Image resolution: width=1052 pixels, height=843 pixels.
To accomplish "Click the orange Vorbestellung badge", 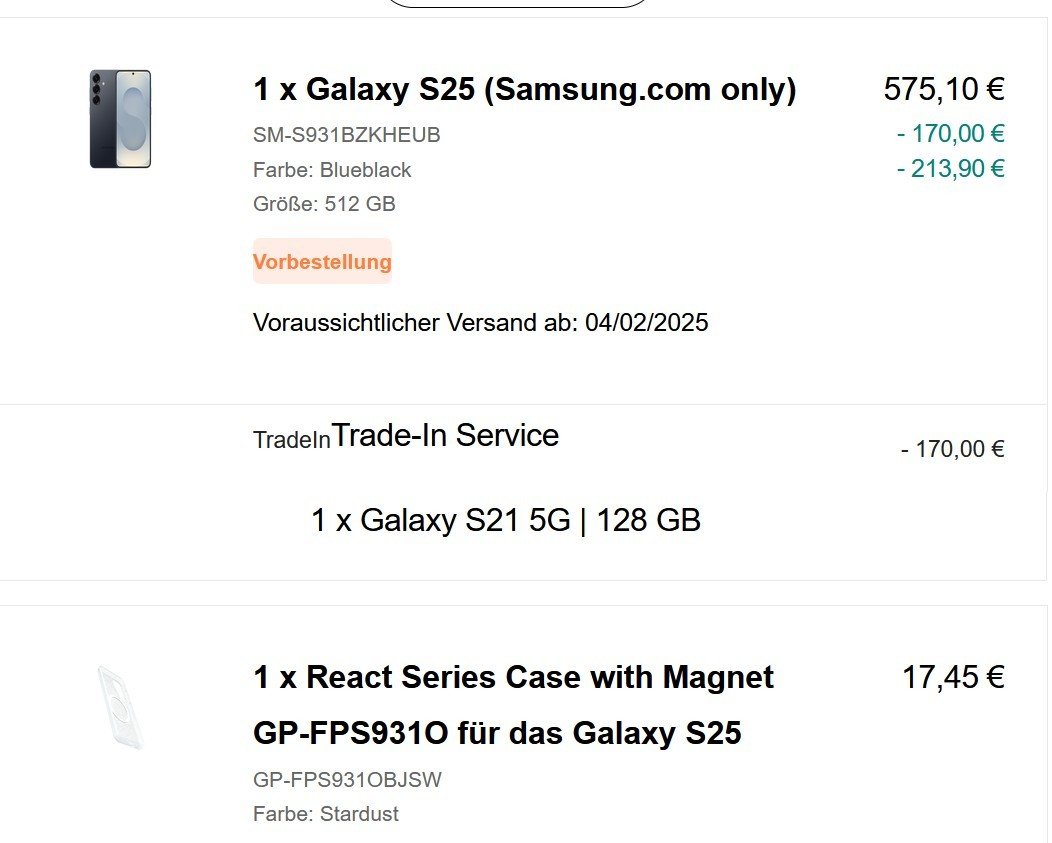I will (322, 262).
